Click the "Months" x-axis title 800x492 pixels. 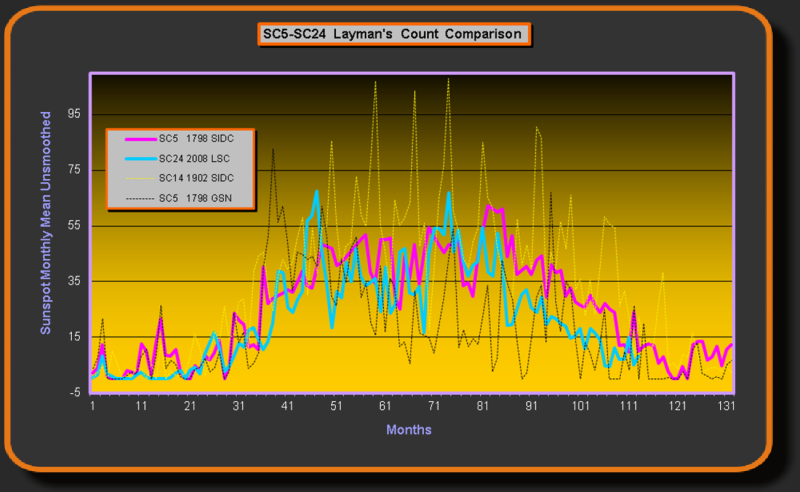pyautogui.click(x=409, y=429)
